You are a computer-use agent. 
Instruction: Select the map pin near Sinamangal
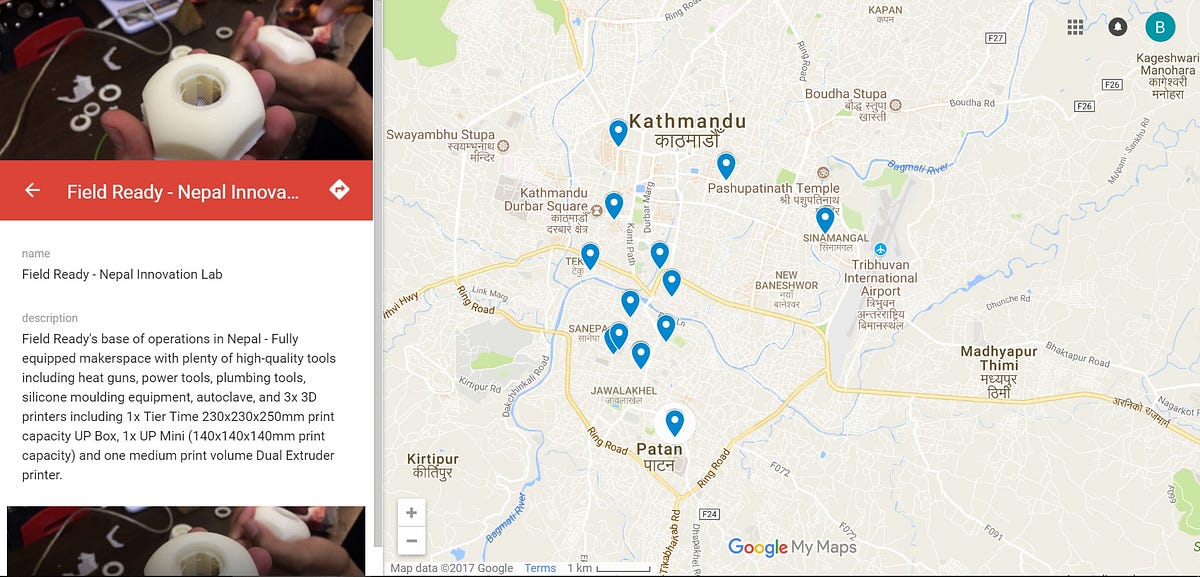[x=825, y=220]
